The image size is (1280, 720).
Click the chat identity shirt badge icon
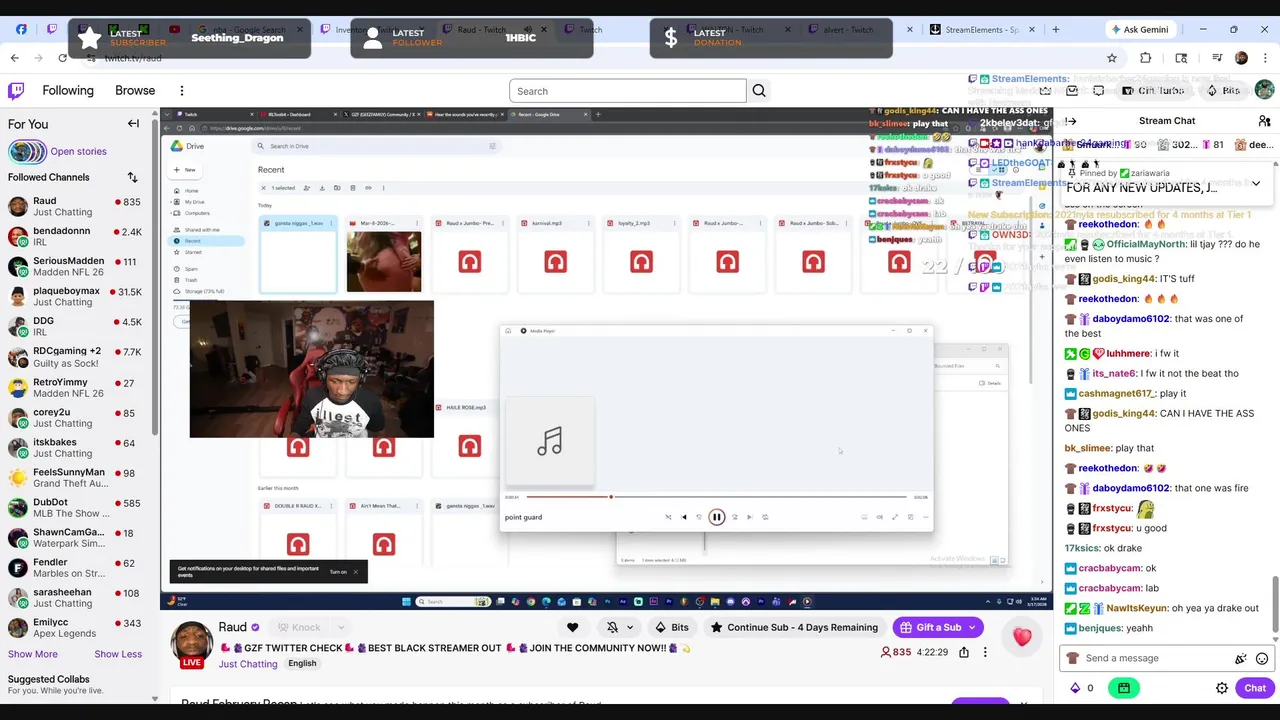click(1073, 658)
